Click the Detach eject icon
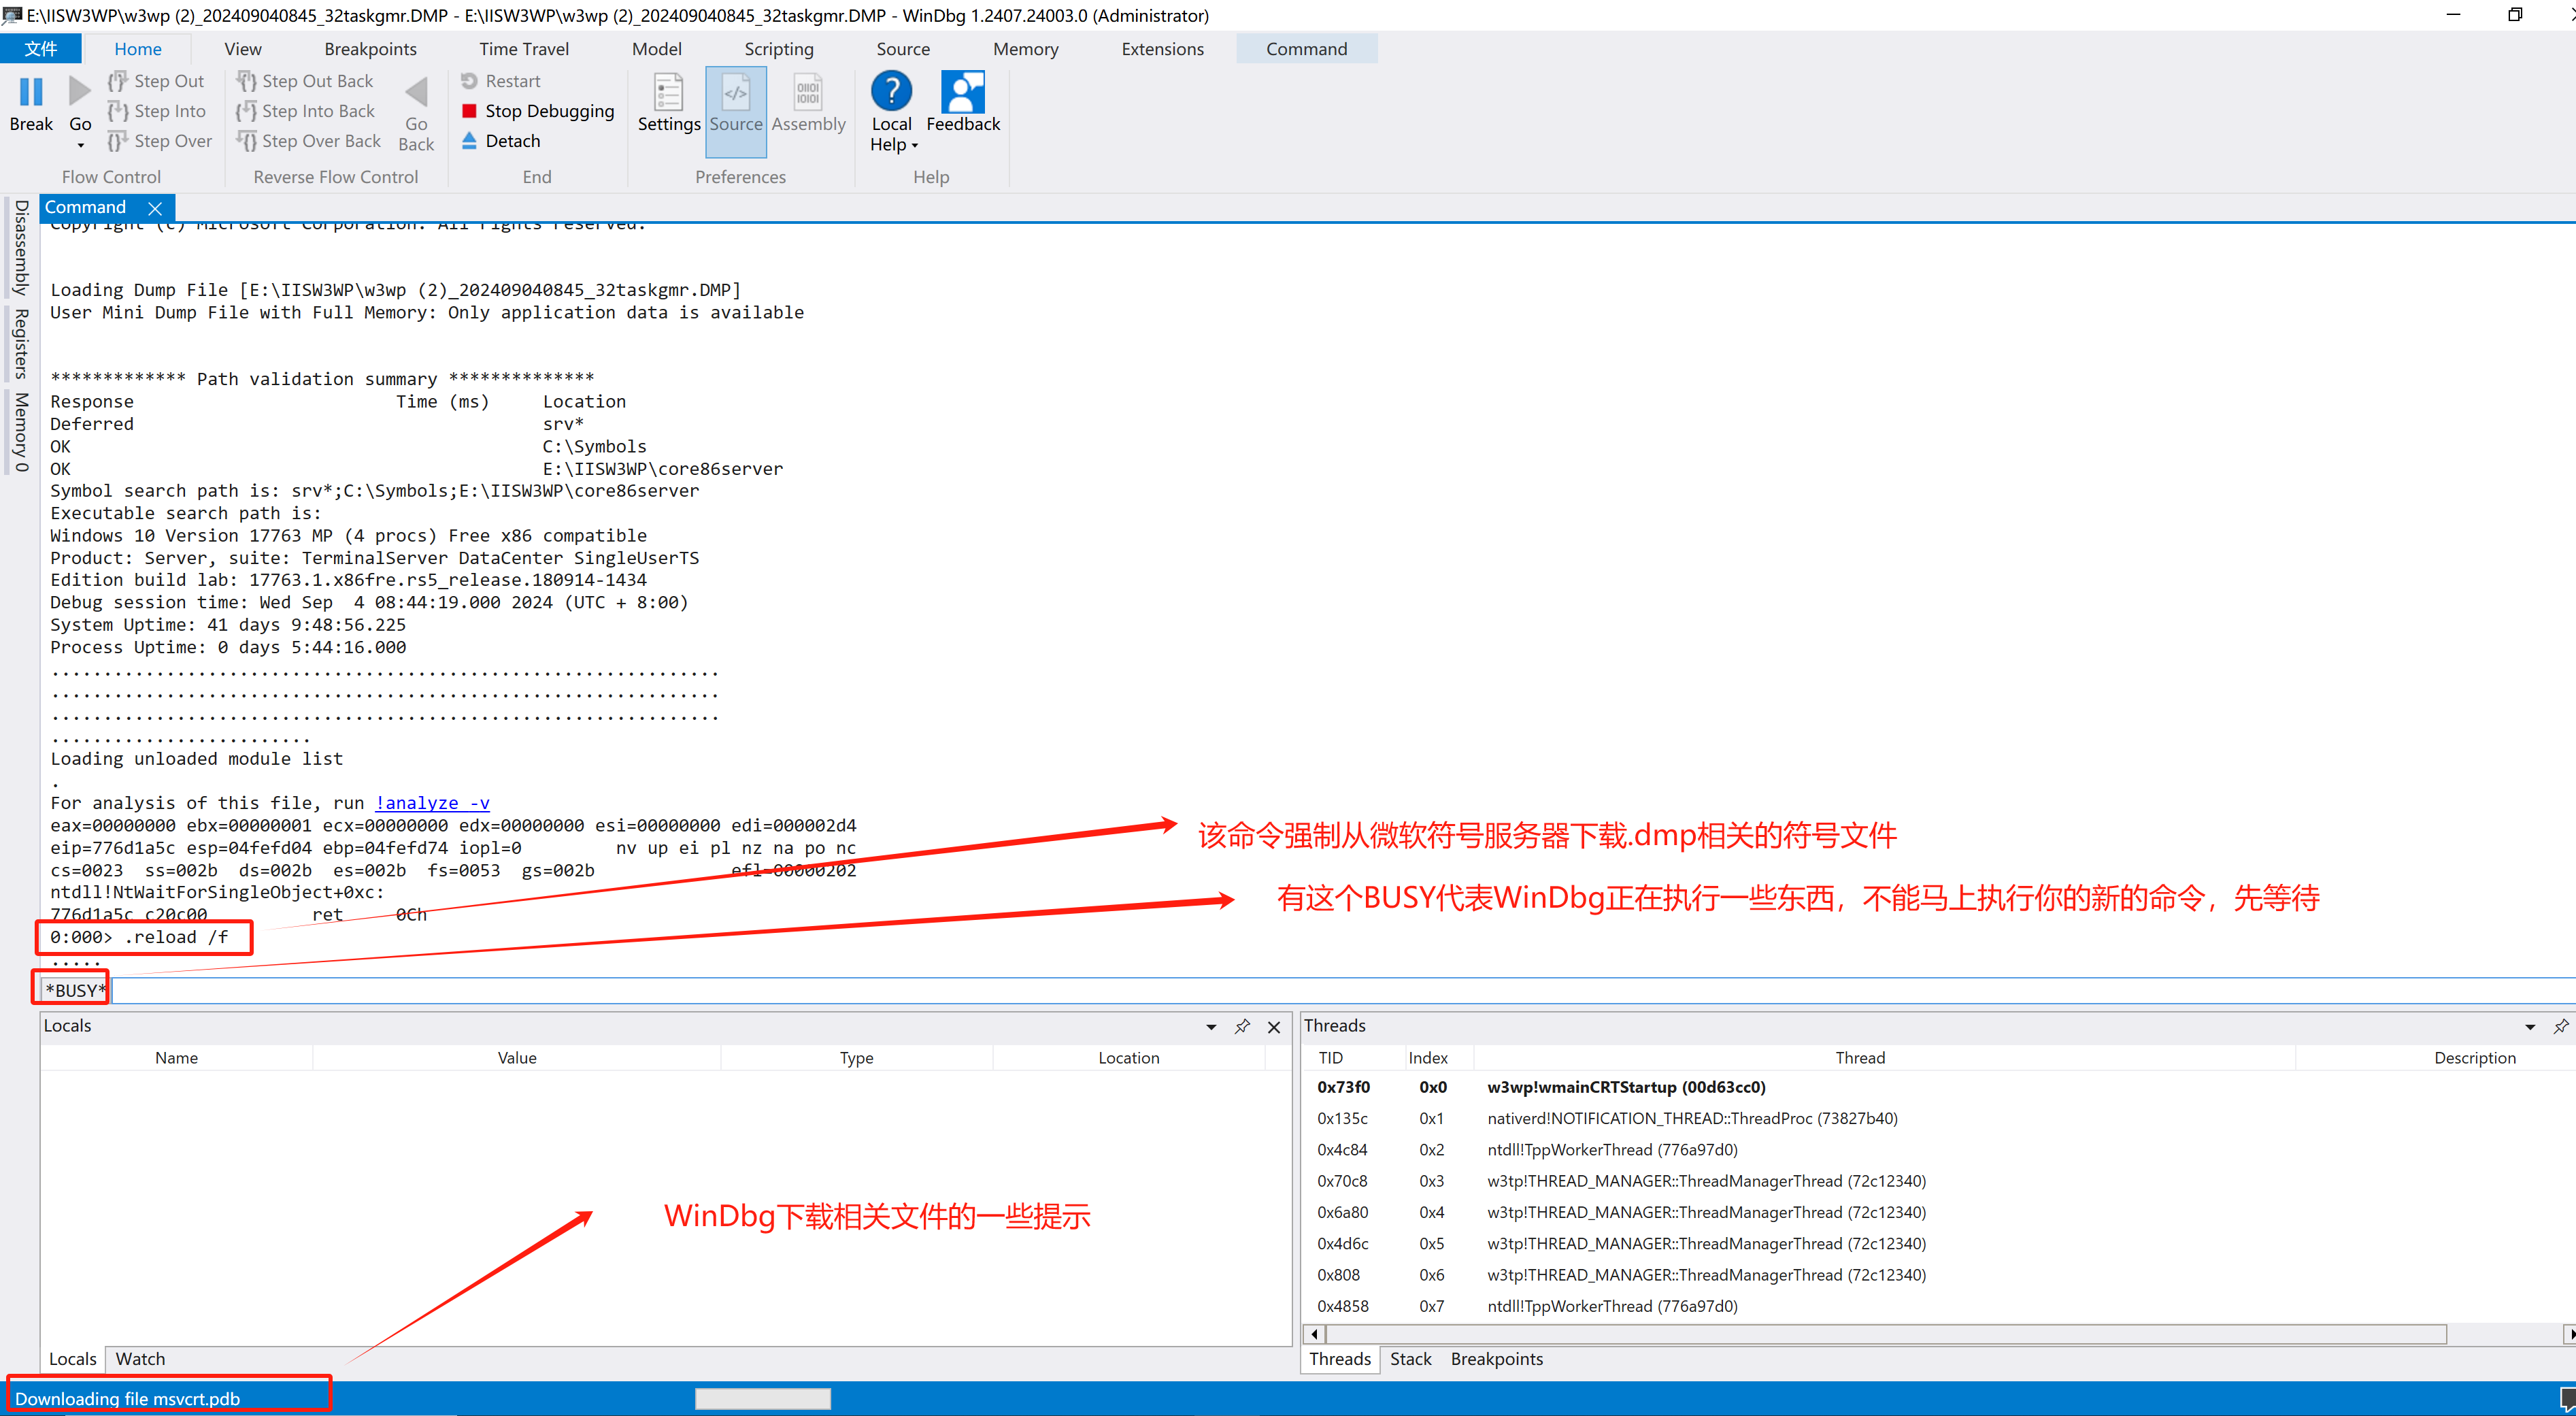The height and width of the screenshot is (1416, 2576). 469,141
